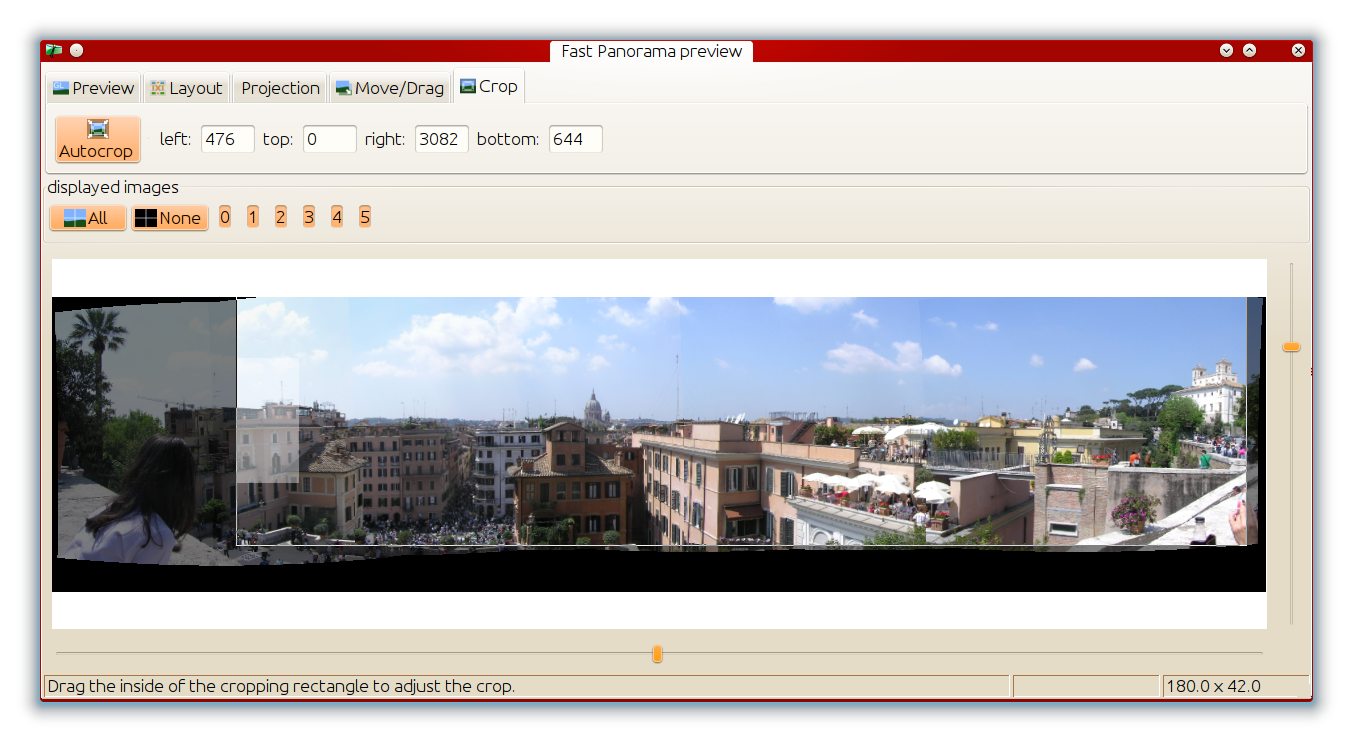The image size is (1353, 742).
Task: Click inside the panorama cropping rectangle
Action: tap(741, 421)
